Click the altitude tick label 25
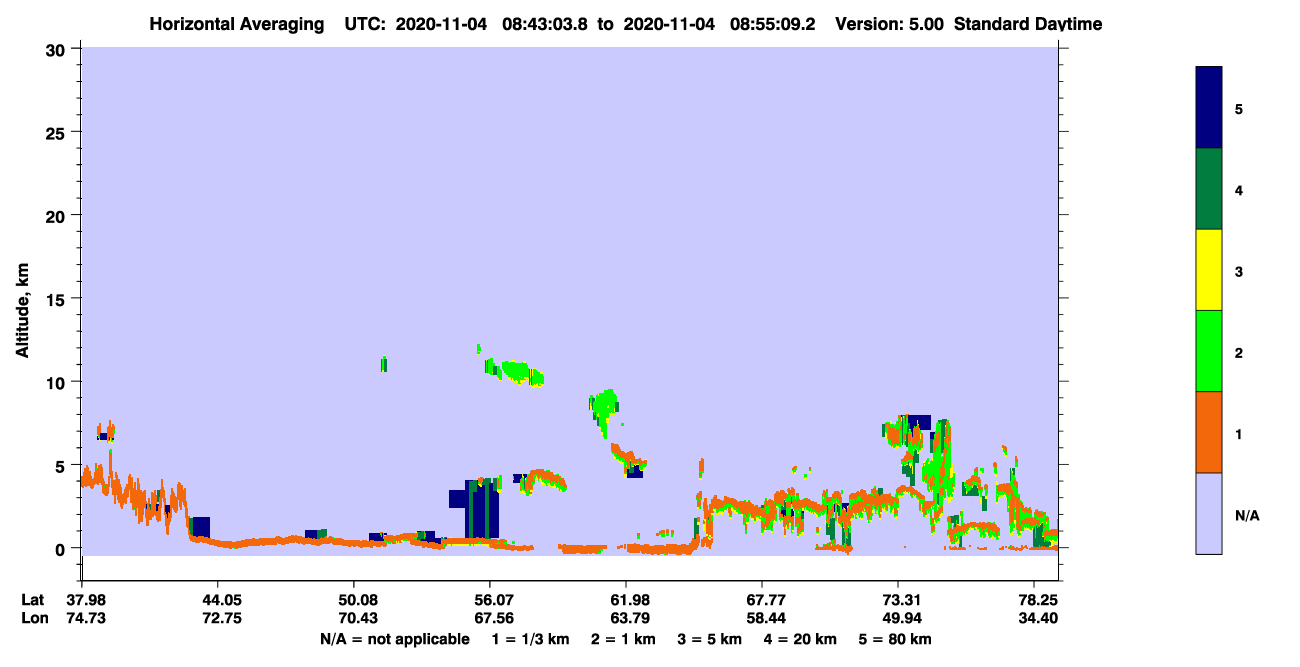1300x667 pixels. pyautogui.click(x=58, y=132)
